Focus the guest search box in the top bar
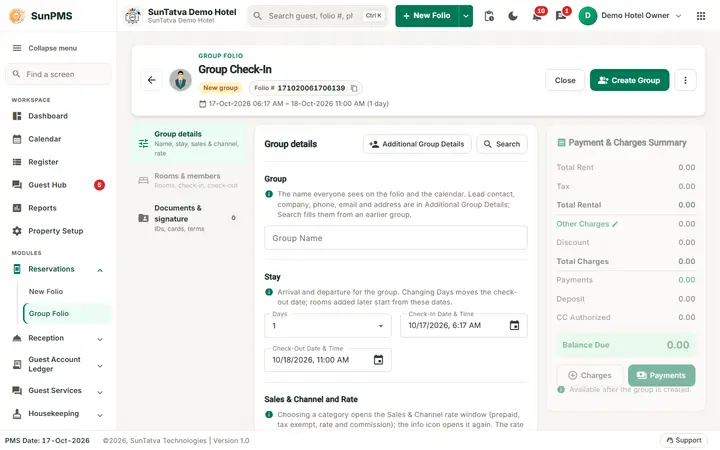Screen dimensions: 720x450 [x=318, y=16]
